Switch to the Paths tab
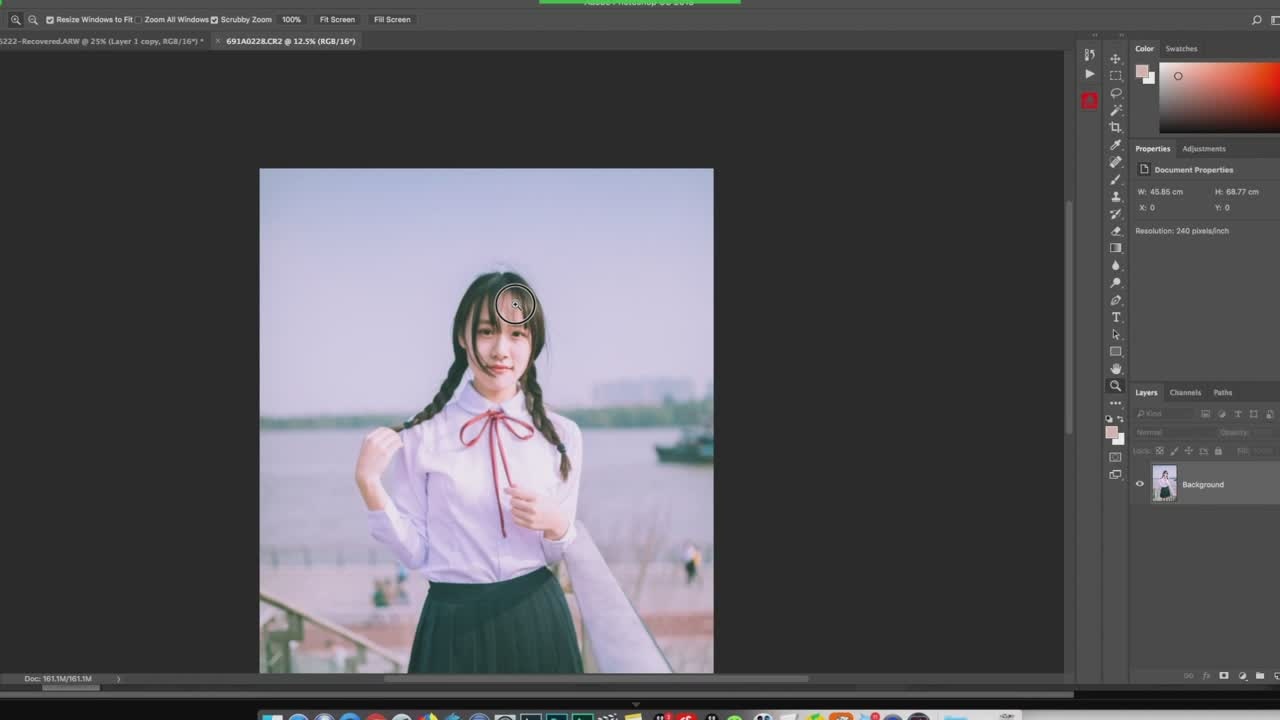The height and width of the screenshot is (720, 1280). [1223, 392]
